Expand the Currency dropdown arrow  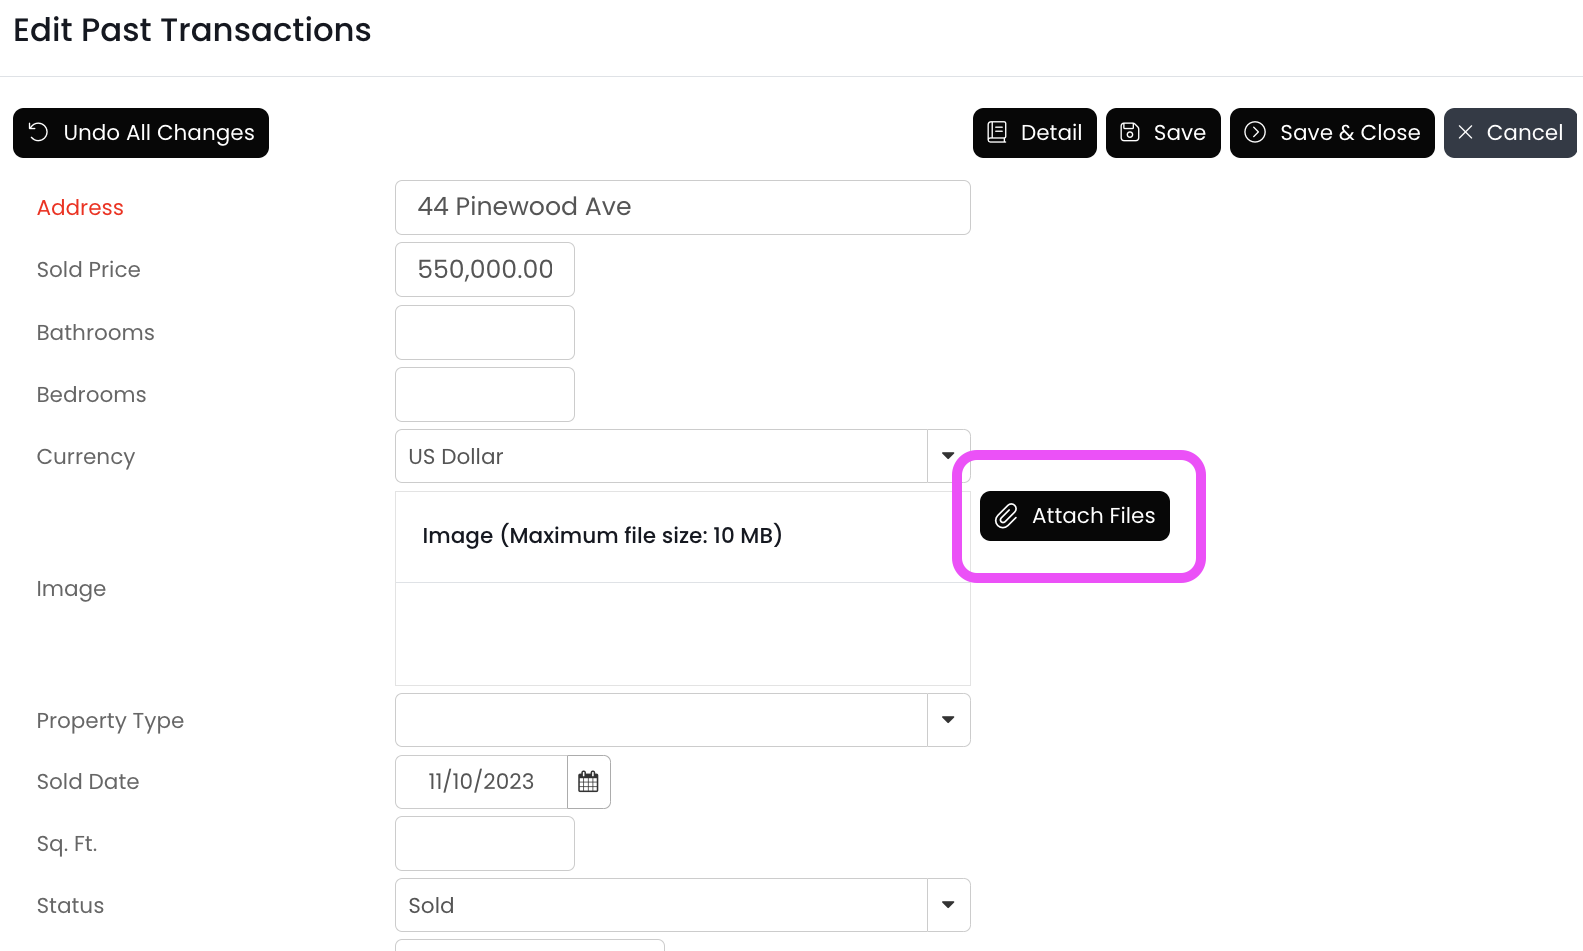click(x=948, y=456)
